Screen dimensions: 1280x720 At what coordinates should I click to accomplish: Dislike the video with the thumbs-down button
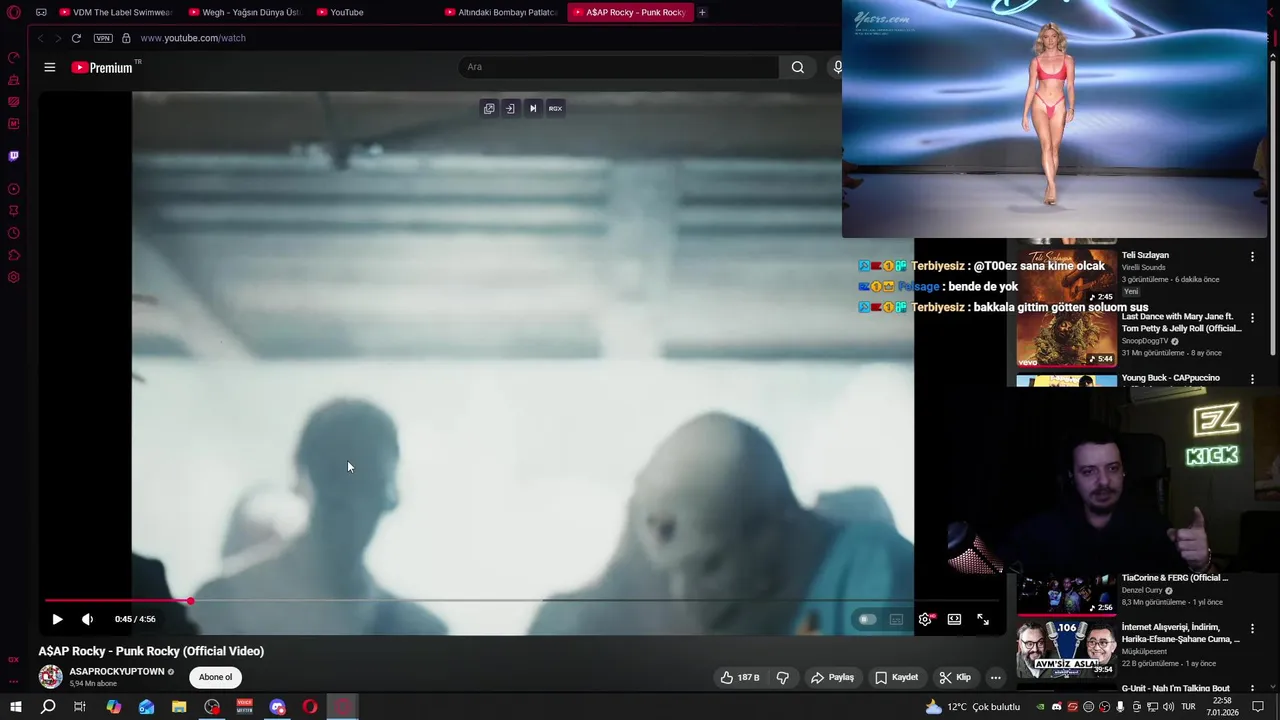[782, 677]
